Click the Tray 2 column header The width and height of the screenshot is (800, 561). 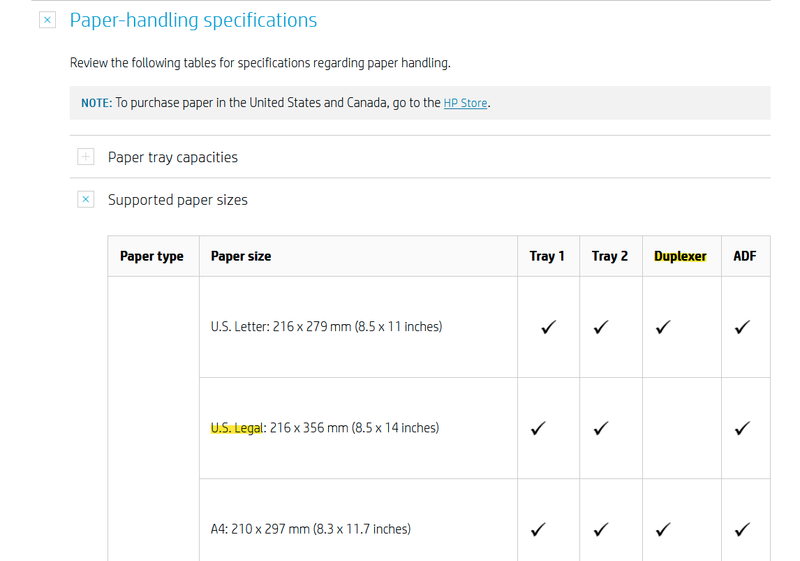click(610, 256)
